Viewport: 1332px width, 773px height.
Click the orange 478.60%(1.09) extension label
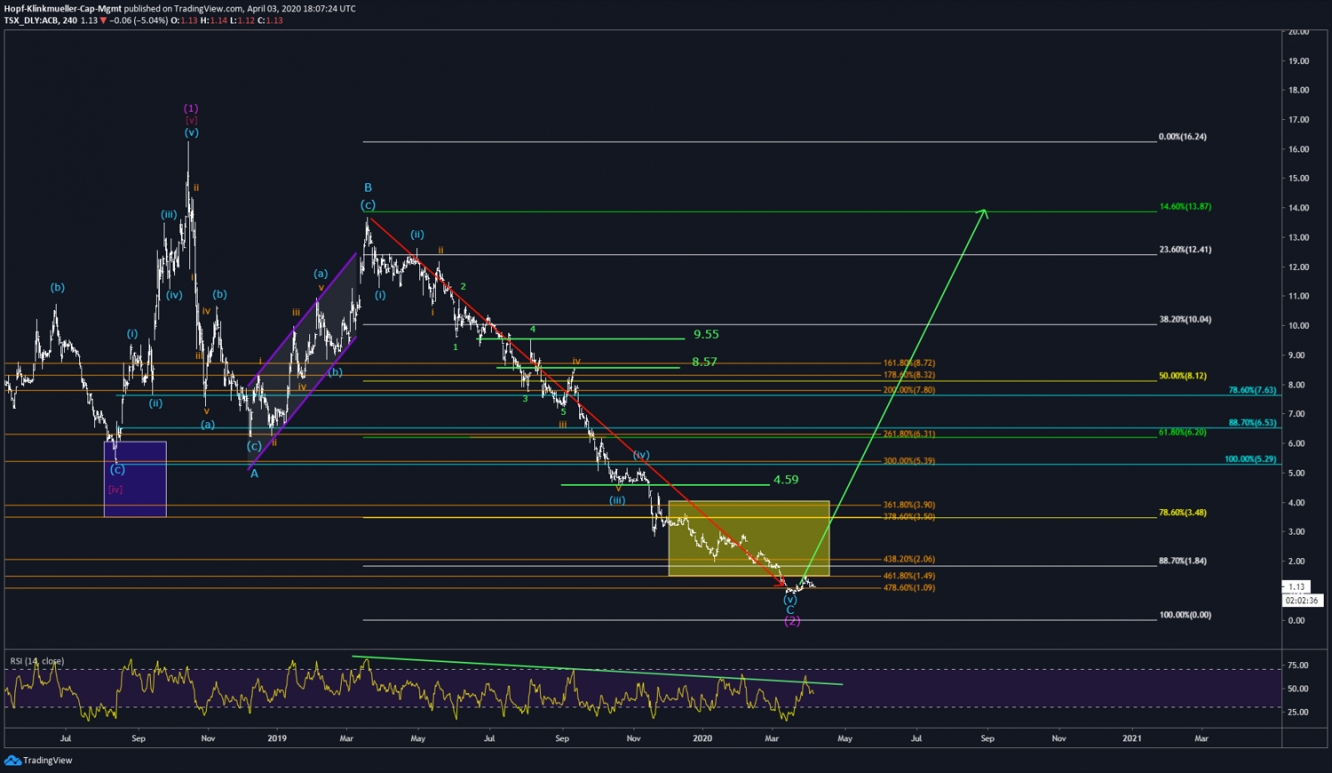tap(910, 588)
